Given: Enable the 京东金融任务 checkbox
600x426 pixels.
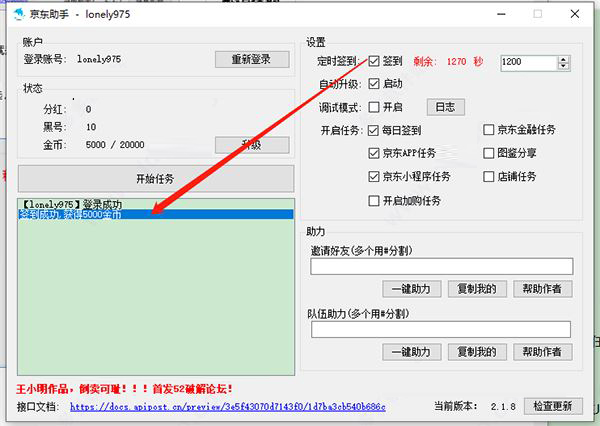Looking at the screenshot, I should click(x=489, y=130).
